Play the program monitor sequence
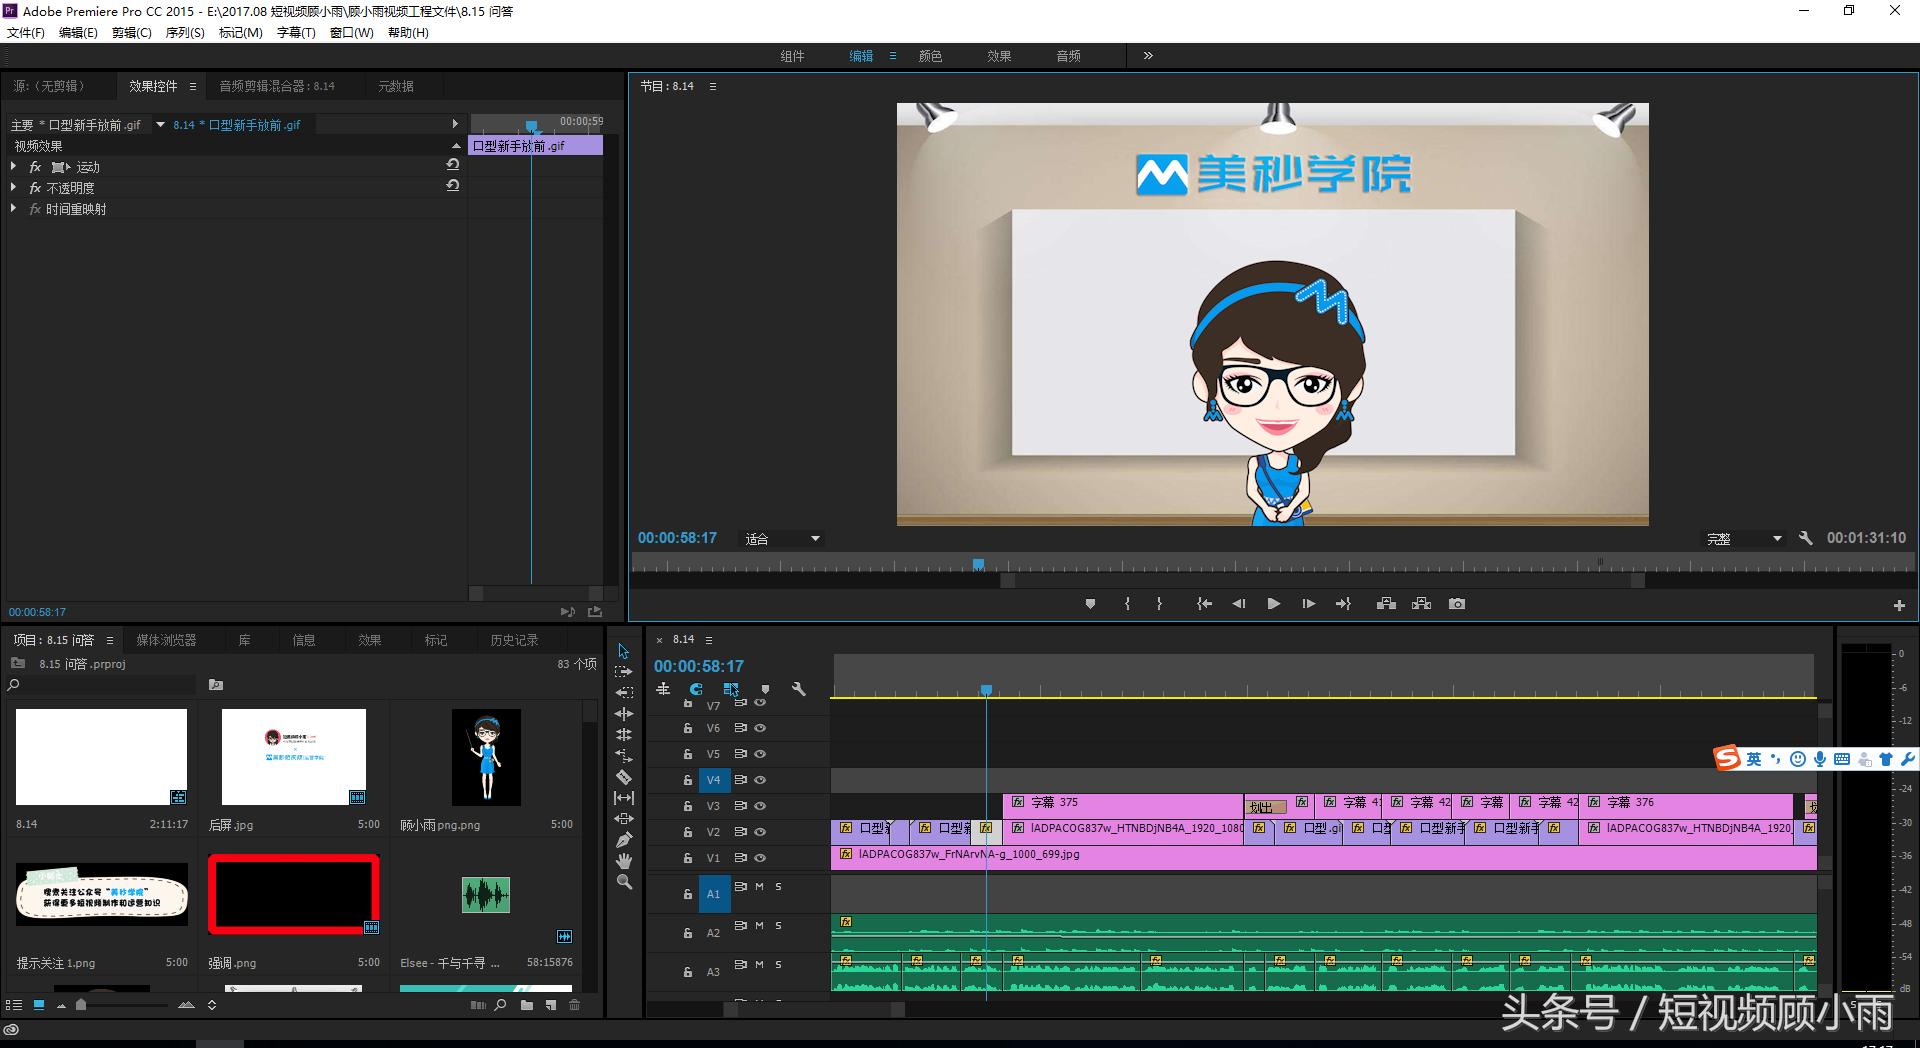The image size is (1920, 1048). [1273, 604]
